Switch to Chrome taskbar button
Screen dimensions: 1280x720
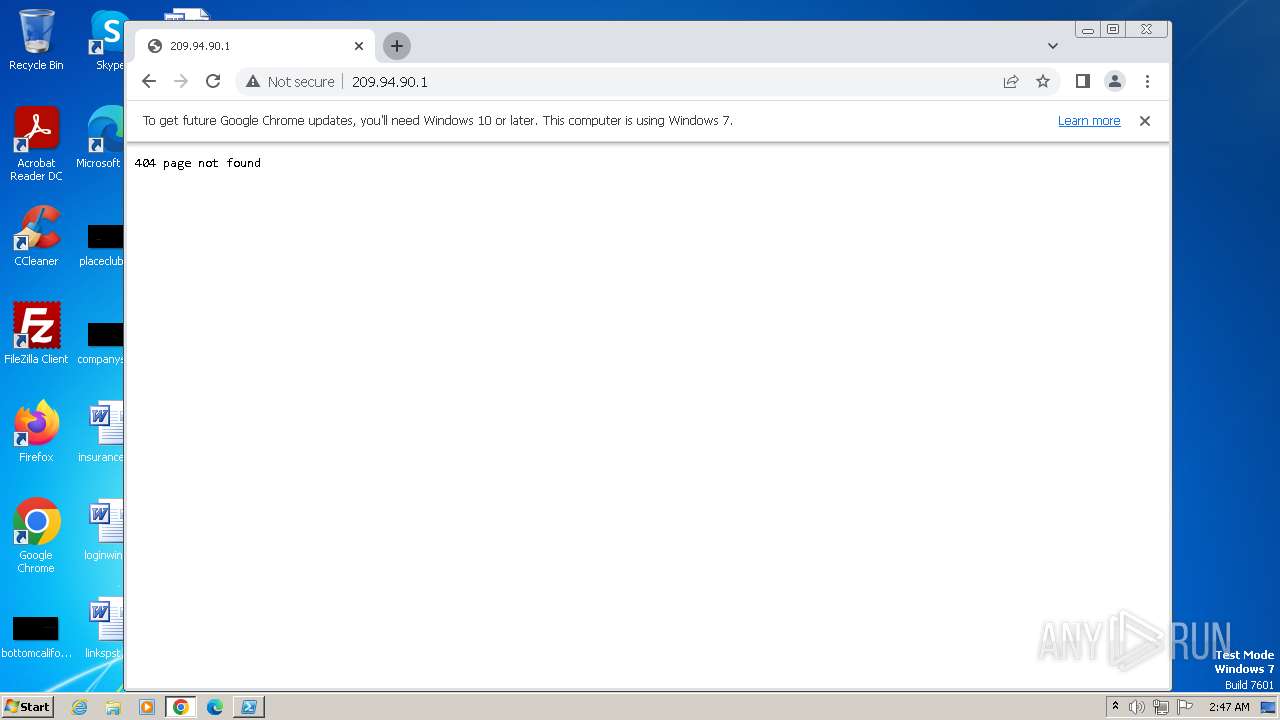pyautogui.click(x=181, y=707)
